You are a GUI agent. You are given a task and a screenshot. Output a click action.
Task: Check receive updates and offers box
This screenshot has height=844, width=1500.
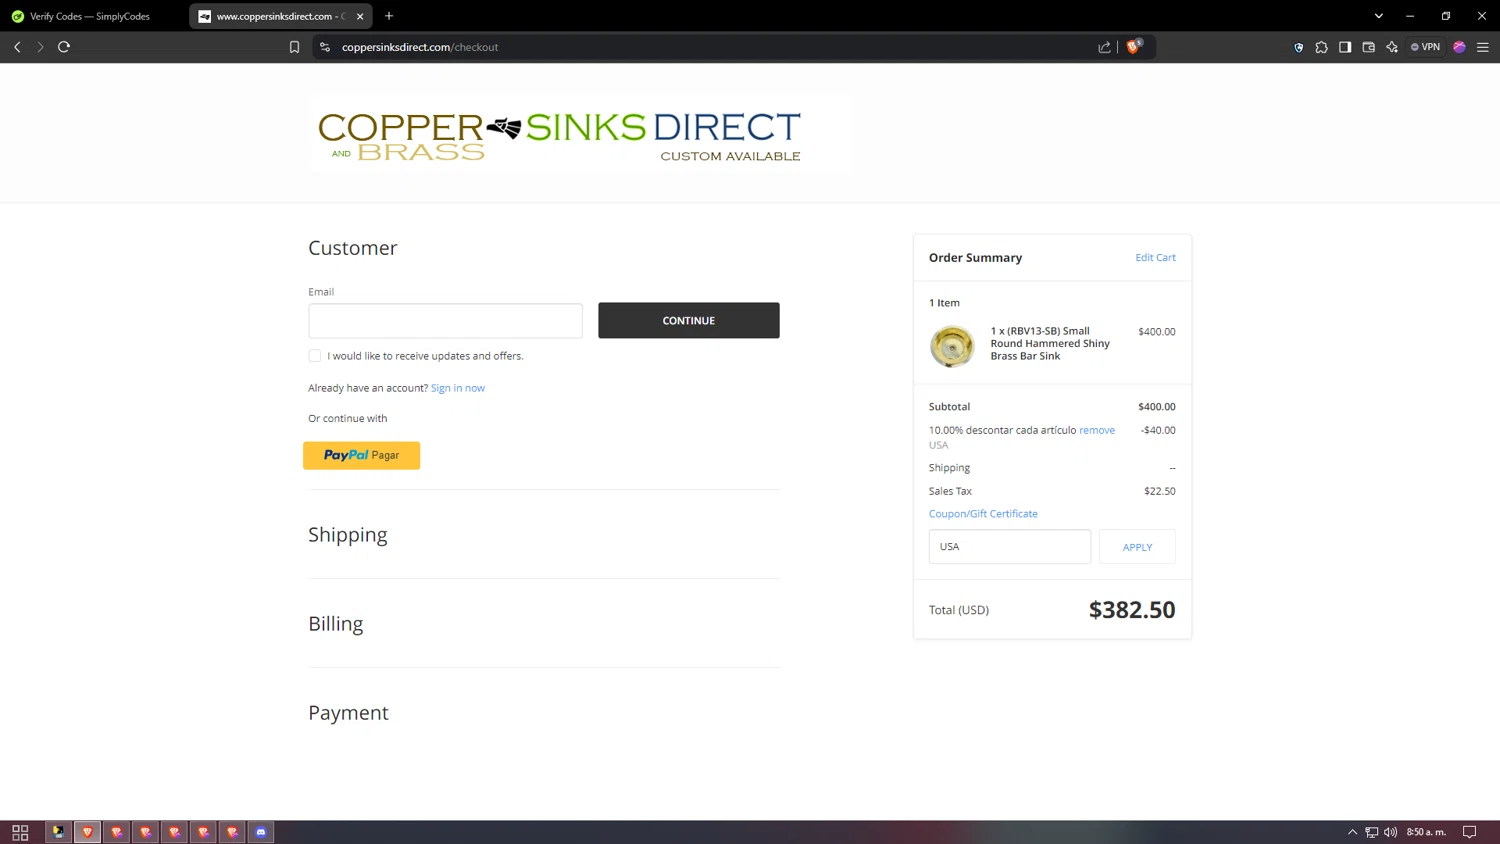[315, 356]
